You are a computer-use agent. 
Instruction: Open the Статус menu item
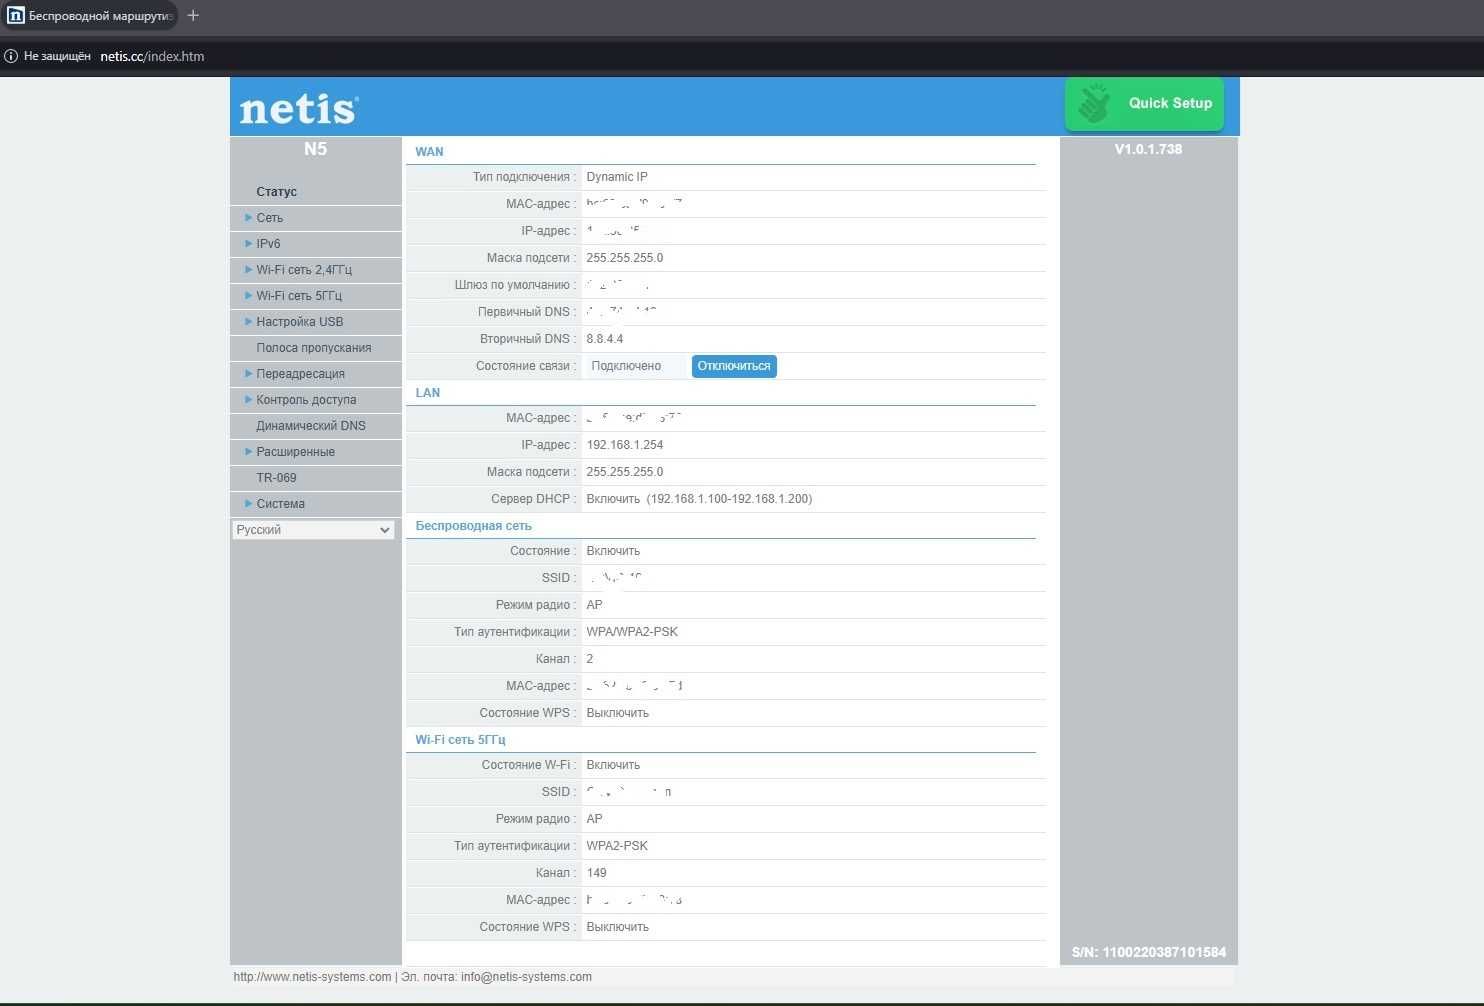coord(276,191)
